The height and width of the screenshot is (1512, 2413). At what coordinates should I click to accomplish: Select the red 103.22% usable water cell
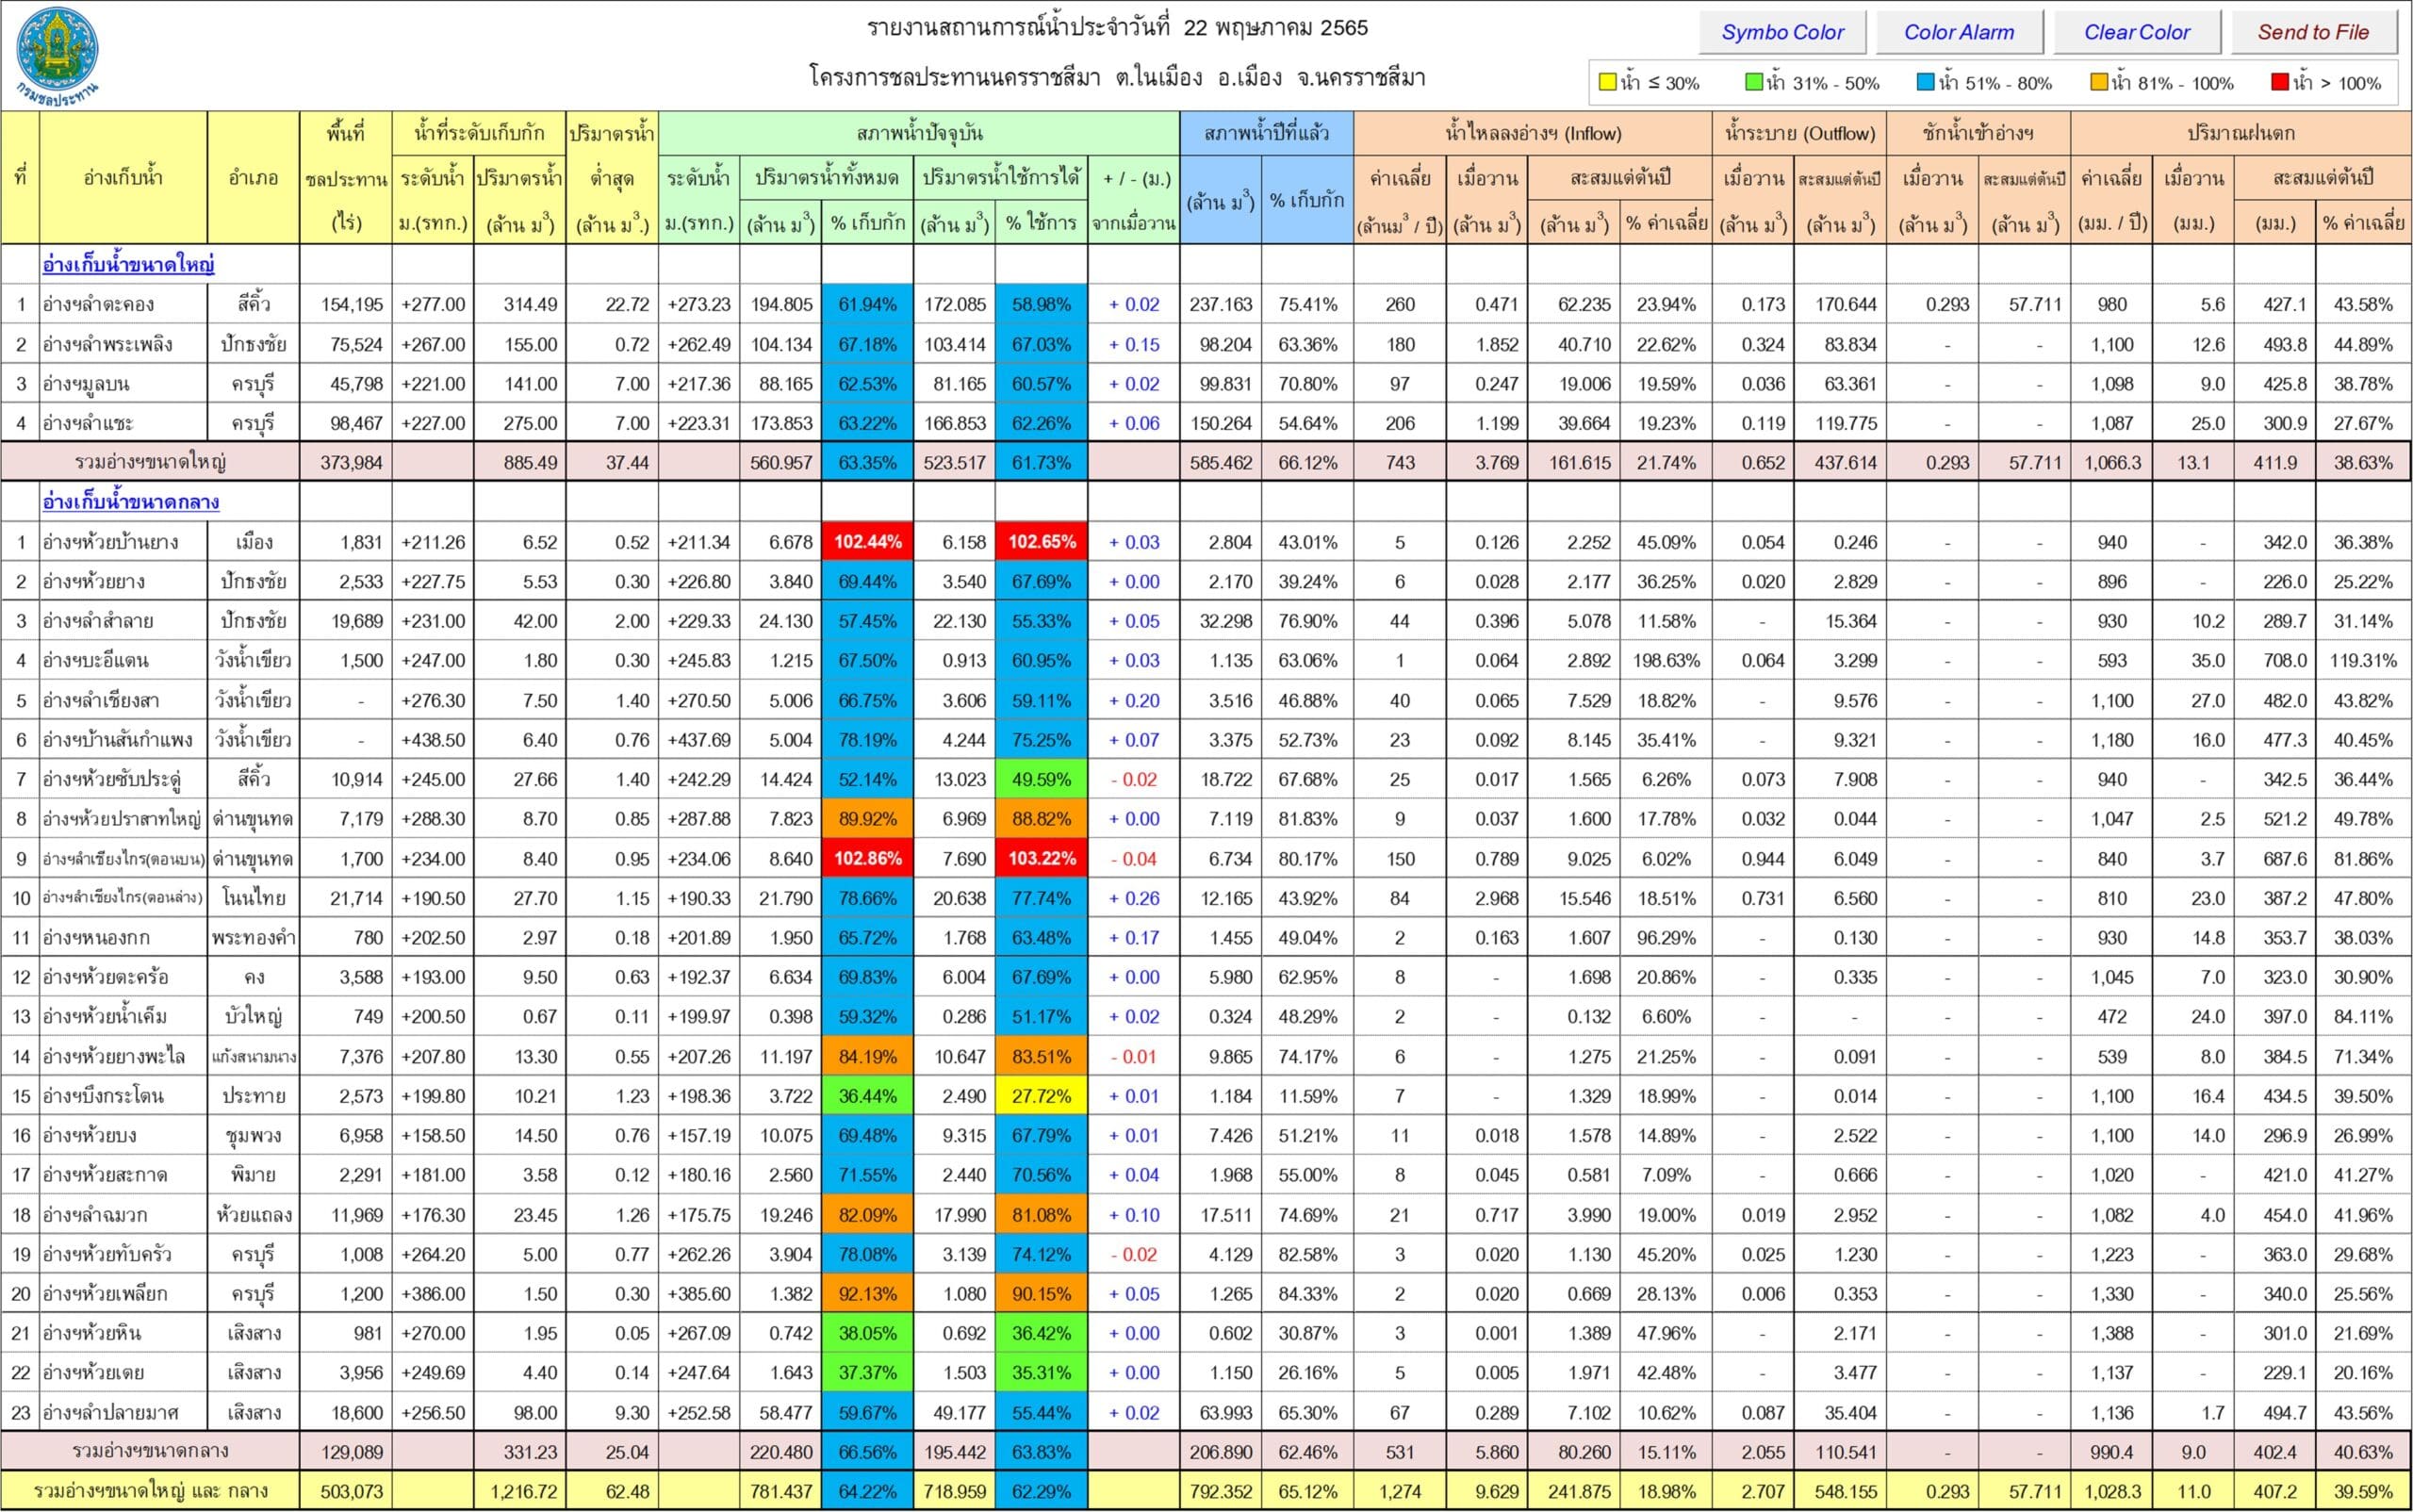[1041, 858]
